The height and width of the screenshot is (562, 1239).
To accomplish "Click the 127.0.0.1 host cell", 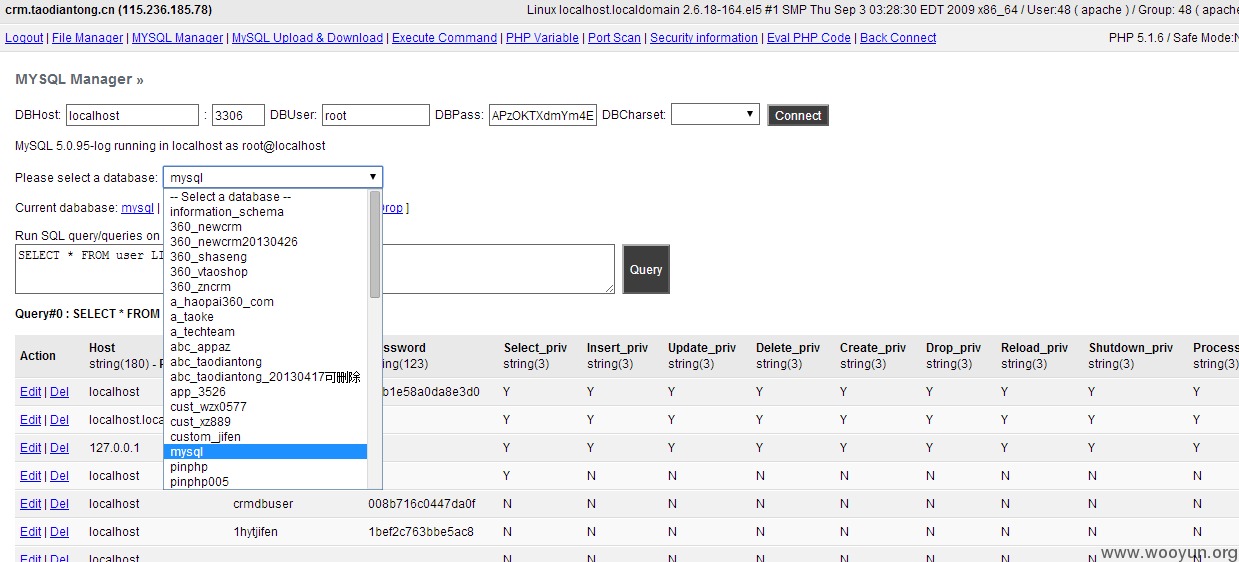I will pyautogui.click(x=114, y=448).
